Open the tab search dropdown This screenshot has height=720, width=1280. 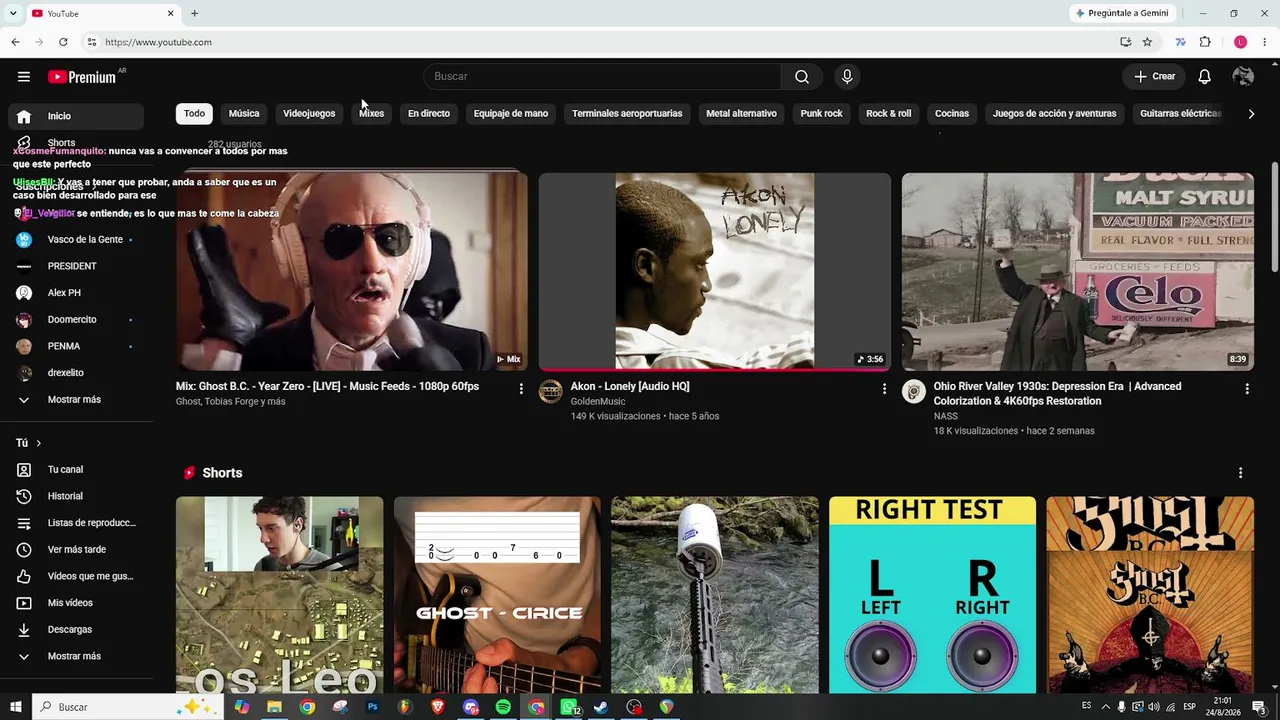(13, 13)
